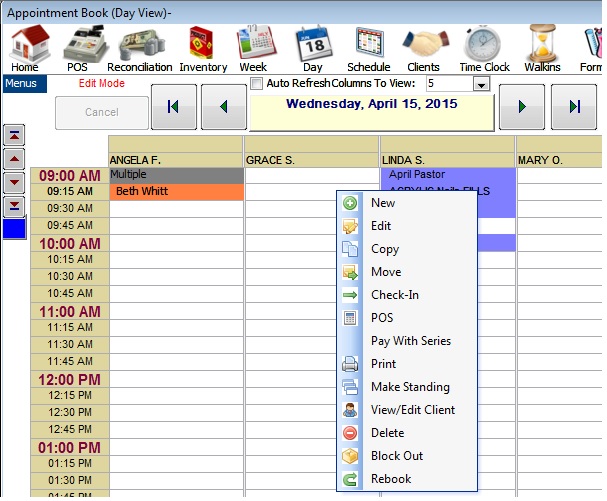The width and height of the screenshot is (607, 501).
Task: Choose POS in the context menu
Action: (407, 318)
